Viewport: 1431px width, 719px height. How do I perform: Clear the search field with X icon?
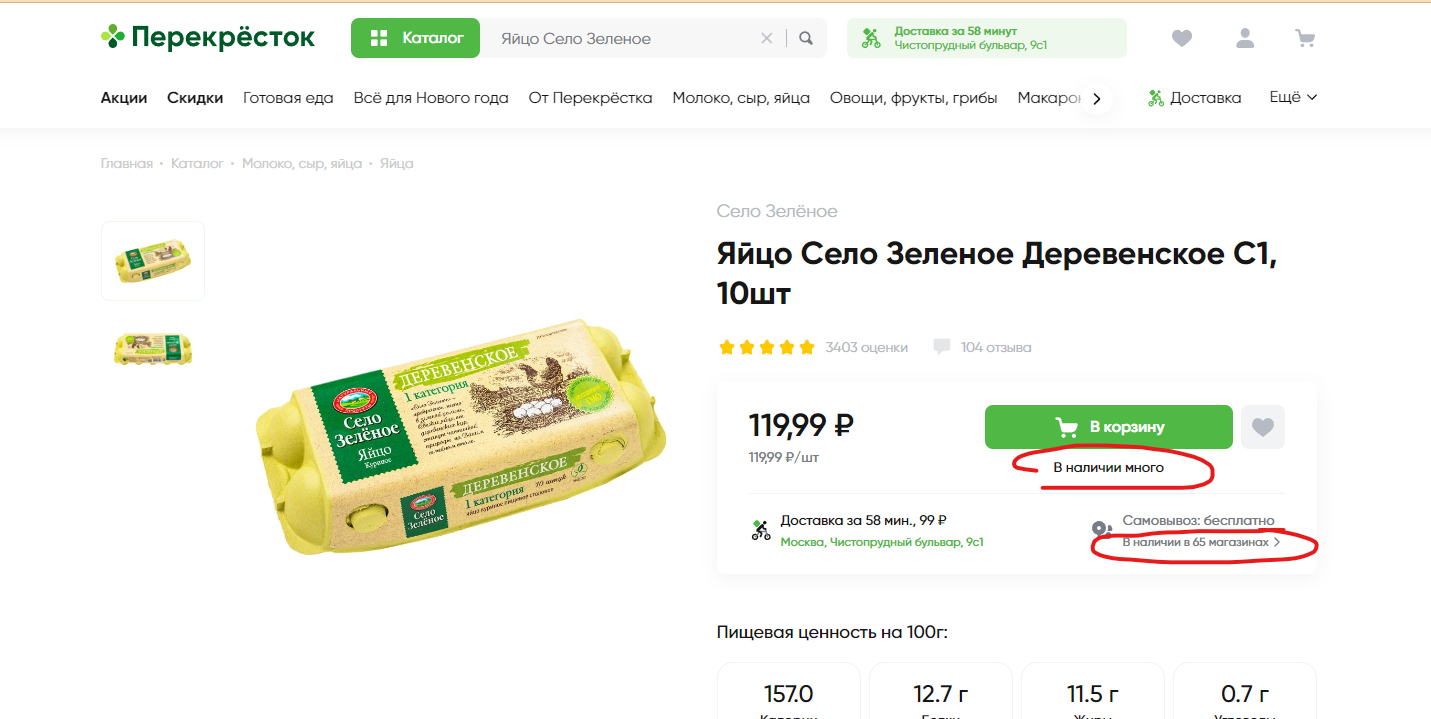click(767, 38)
